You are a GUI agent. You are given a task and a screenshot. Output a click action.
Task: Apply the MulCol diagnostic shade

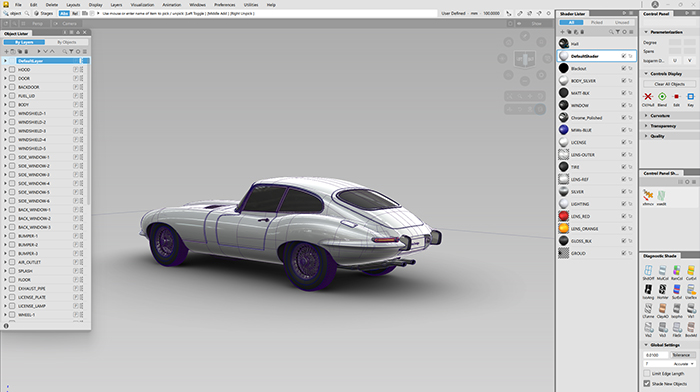[662, 270]
